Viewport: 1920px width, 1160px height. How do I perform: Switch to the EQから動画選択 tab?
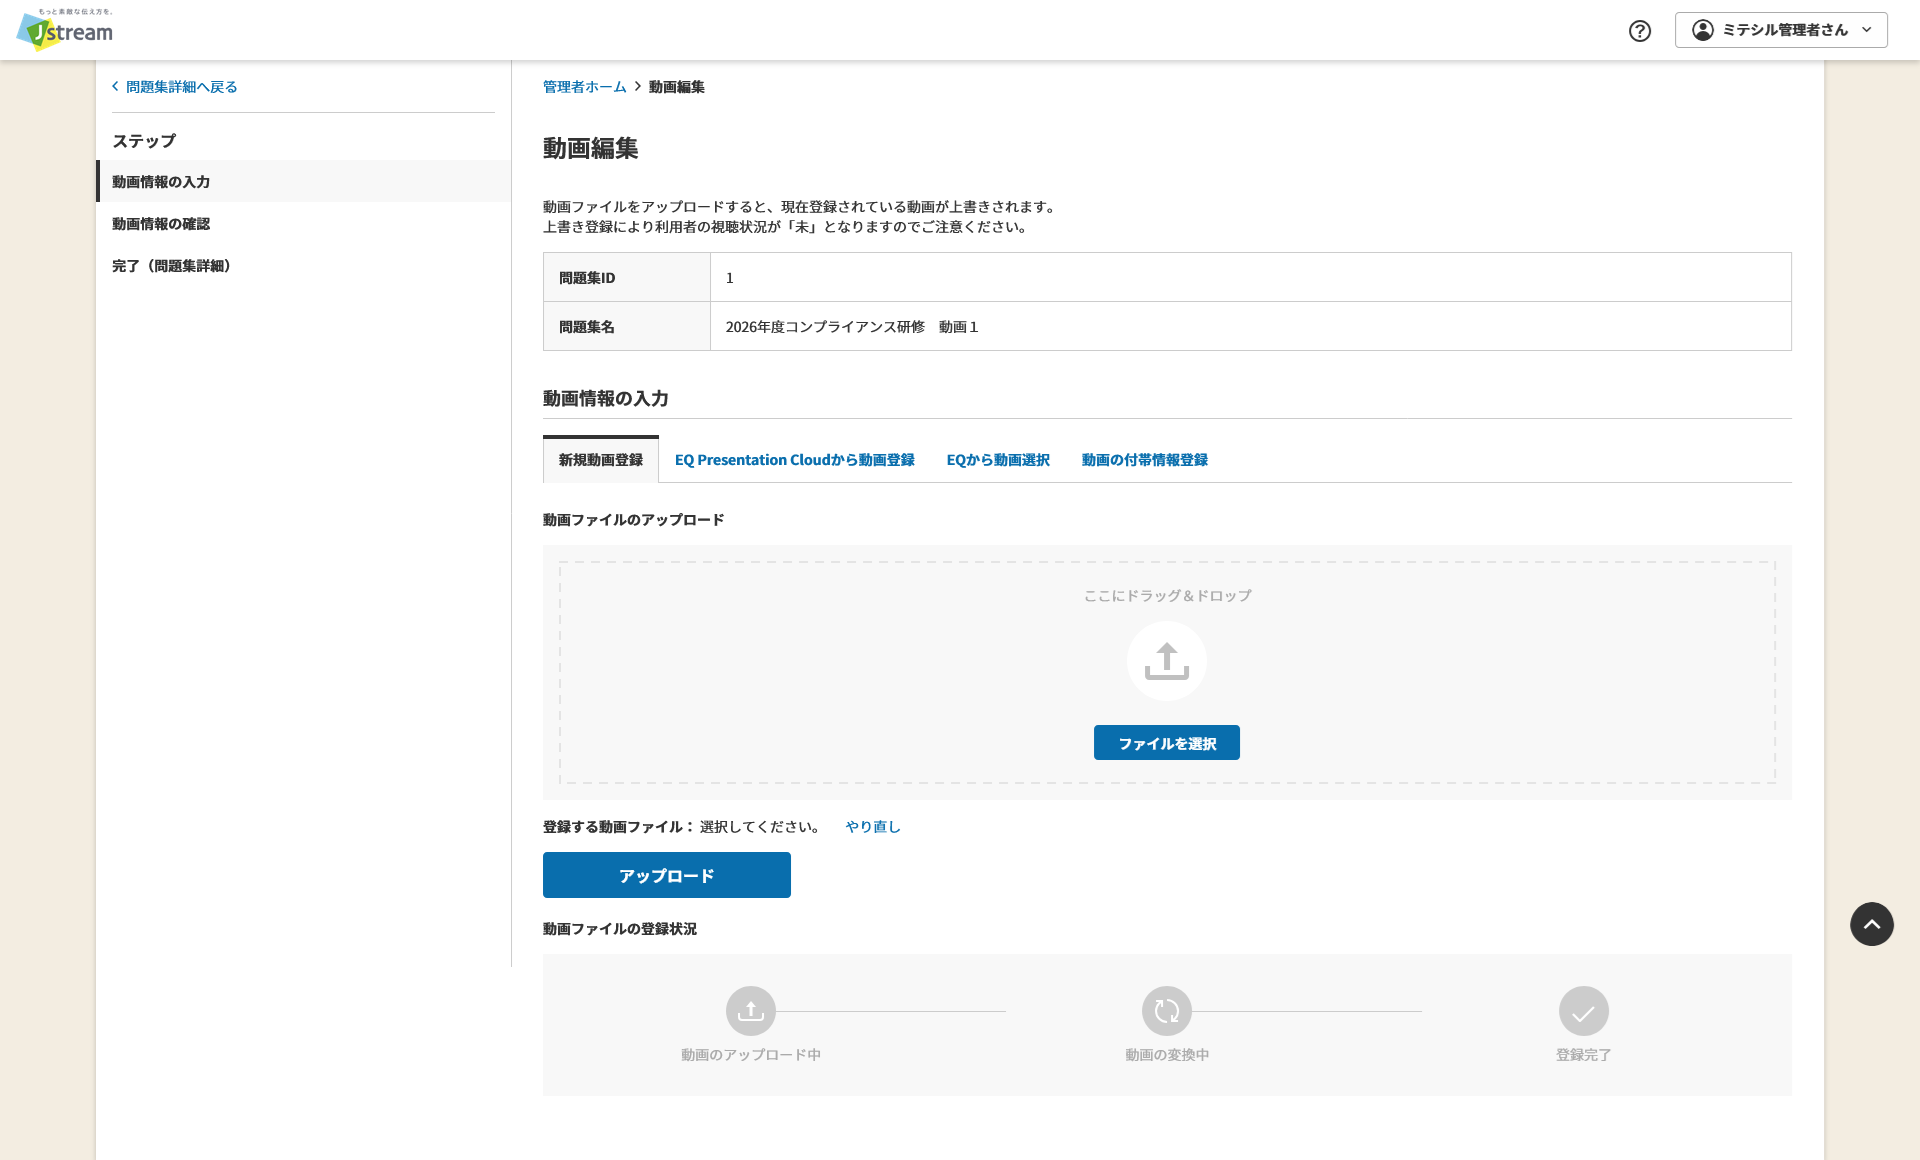998,459
